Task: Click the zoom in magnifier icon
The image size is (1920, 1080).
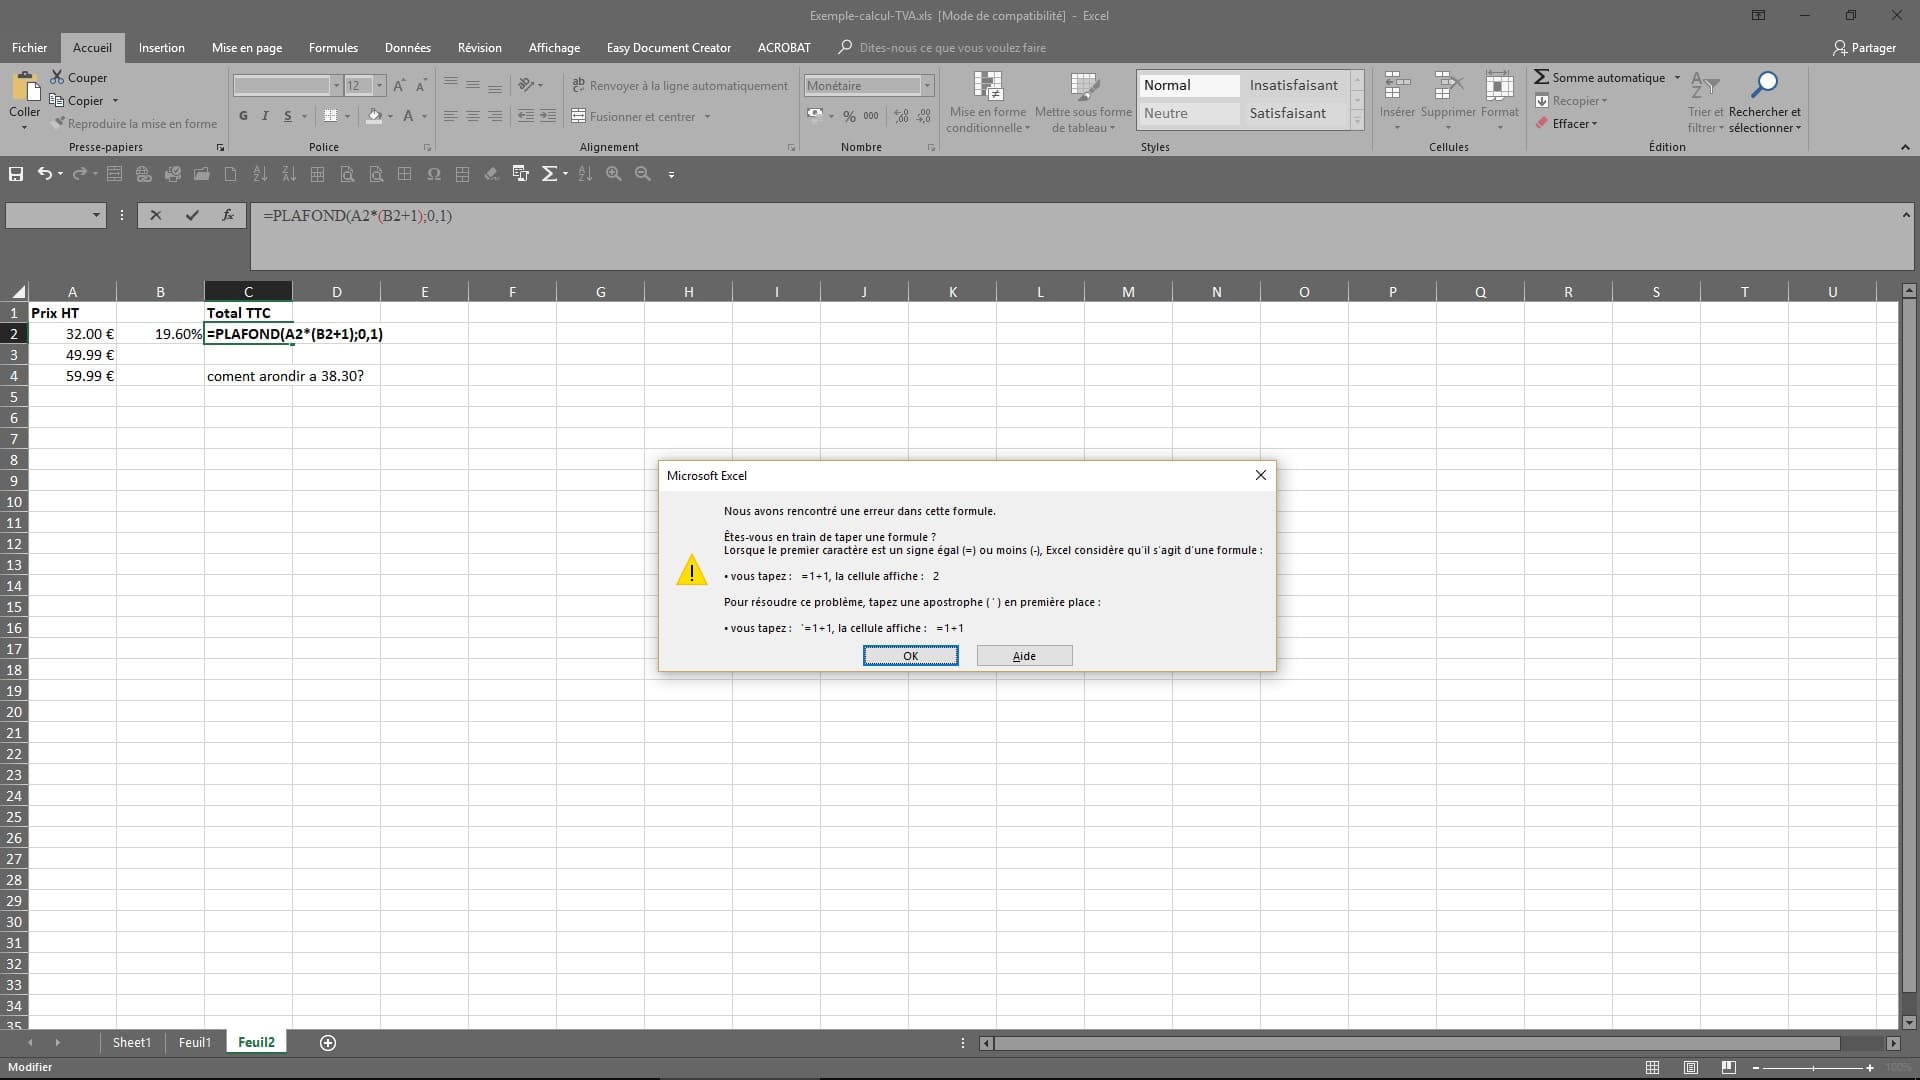Action: 613,174
